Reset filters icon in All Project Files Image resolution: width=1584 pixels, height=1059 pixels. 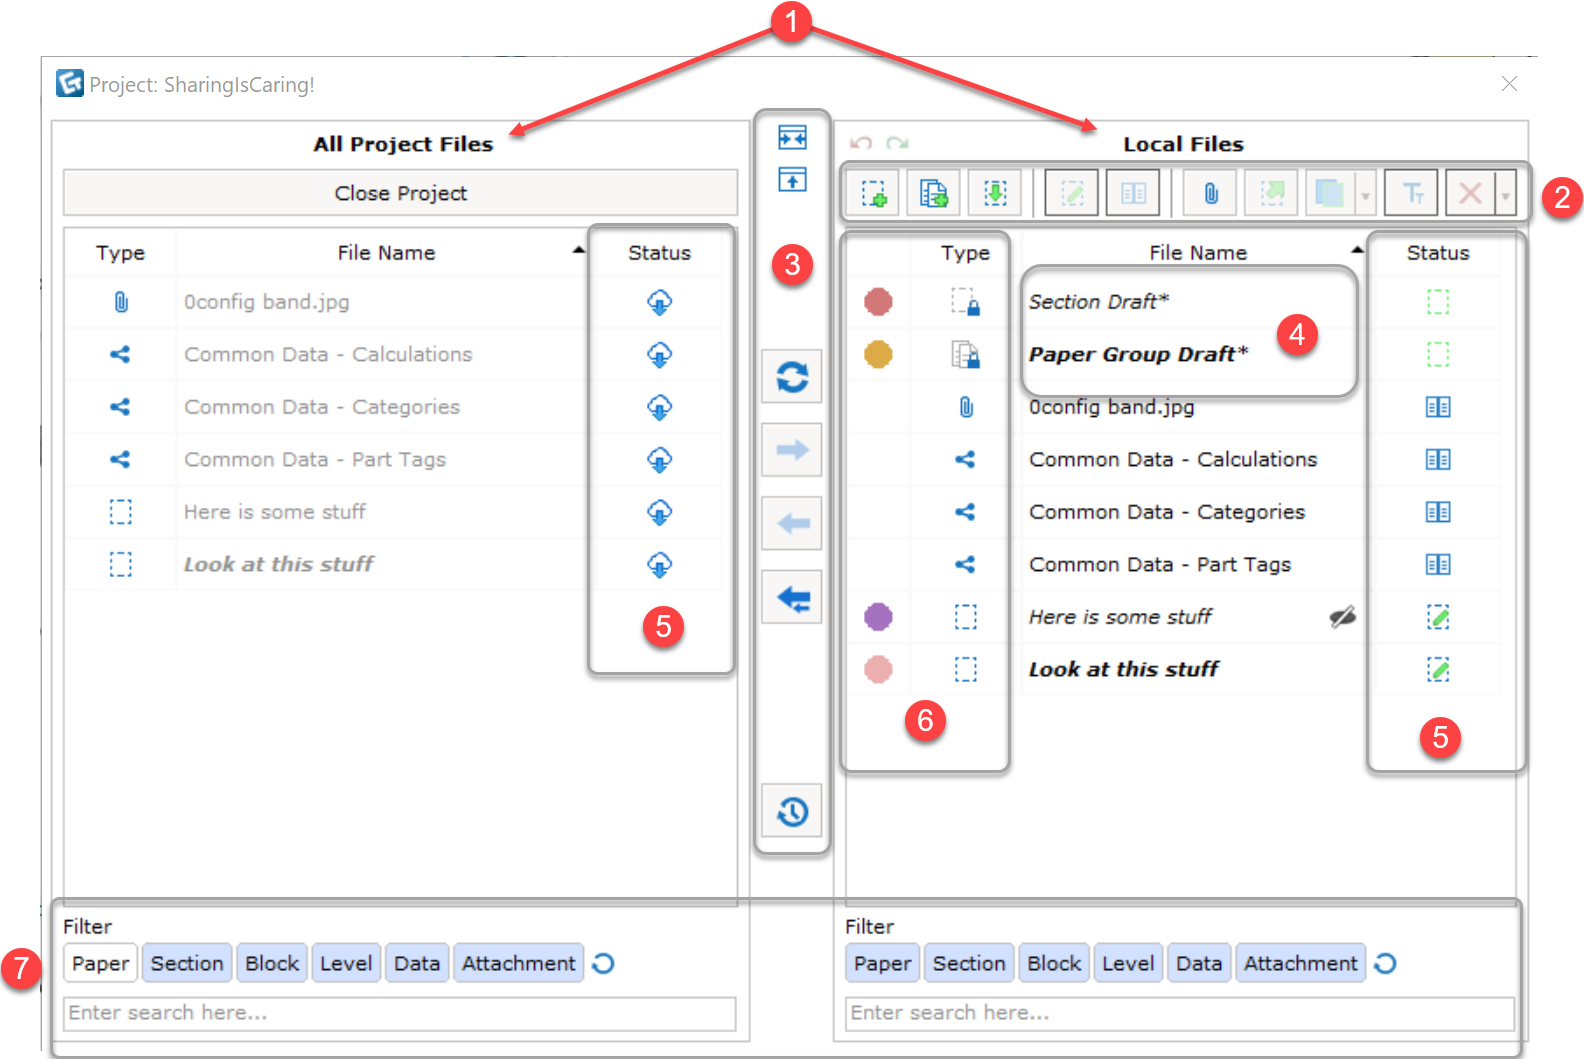(x=603, y=964)
